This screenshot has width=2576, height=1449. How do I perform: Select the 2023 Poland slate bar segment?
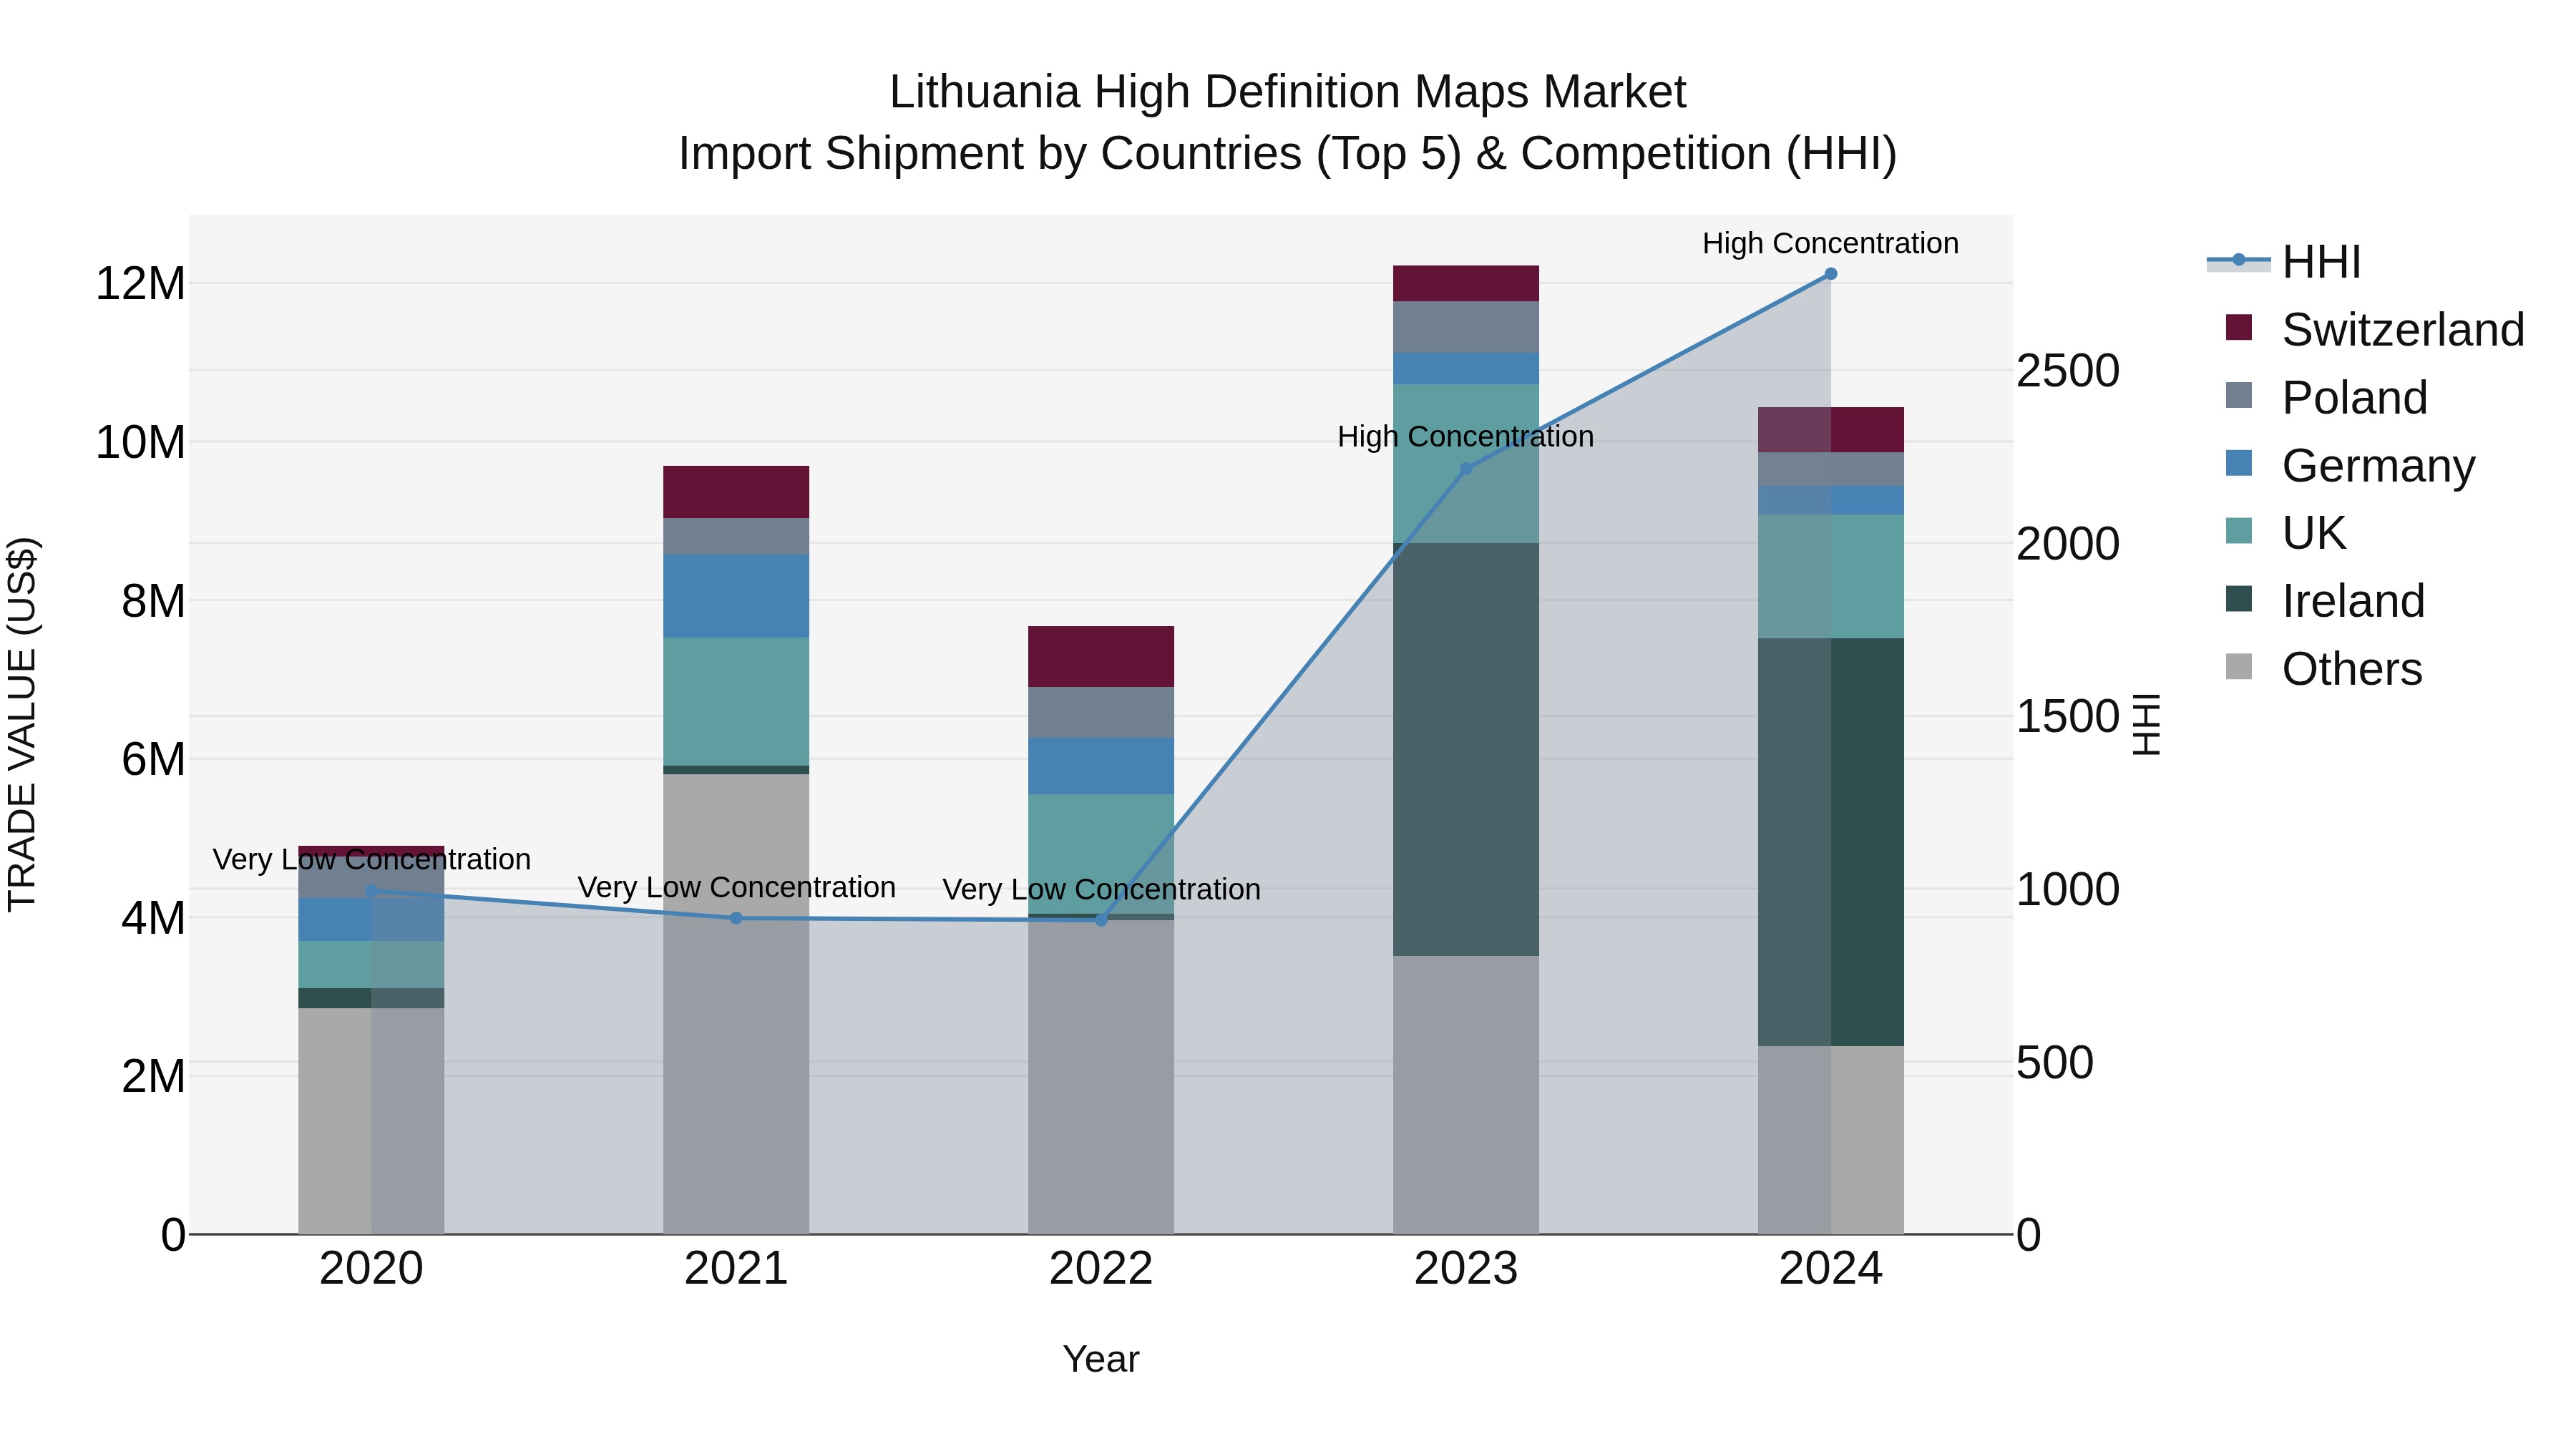point(1466,327)
